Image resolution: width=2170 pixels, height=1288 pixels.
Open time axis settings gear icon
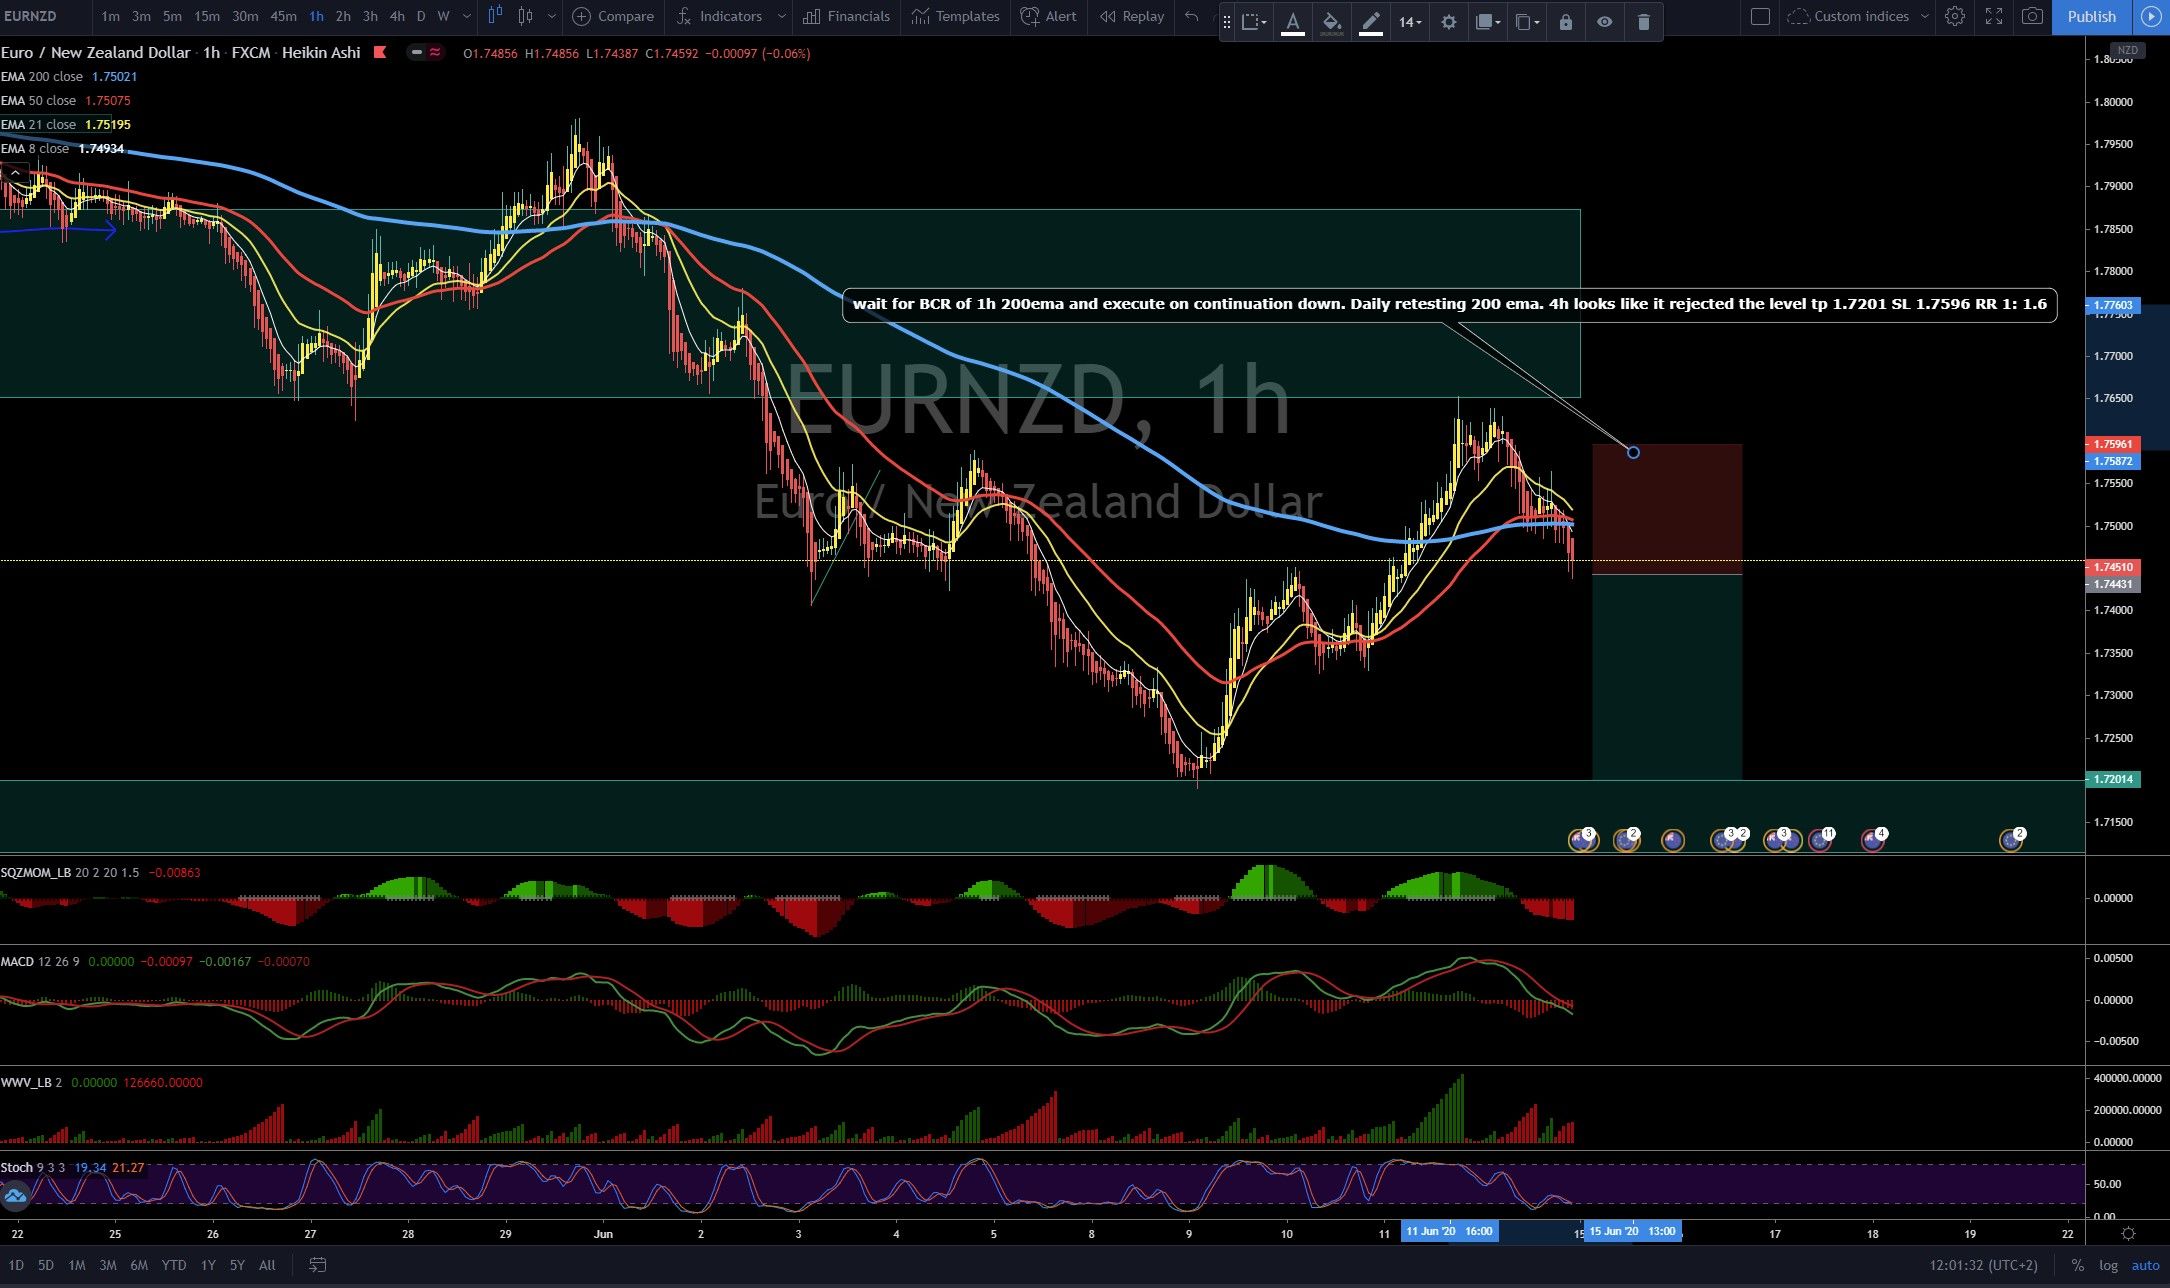click(2128, 1233)
